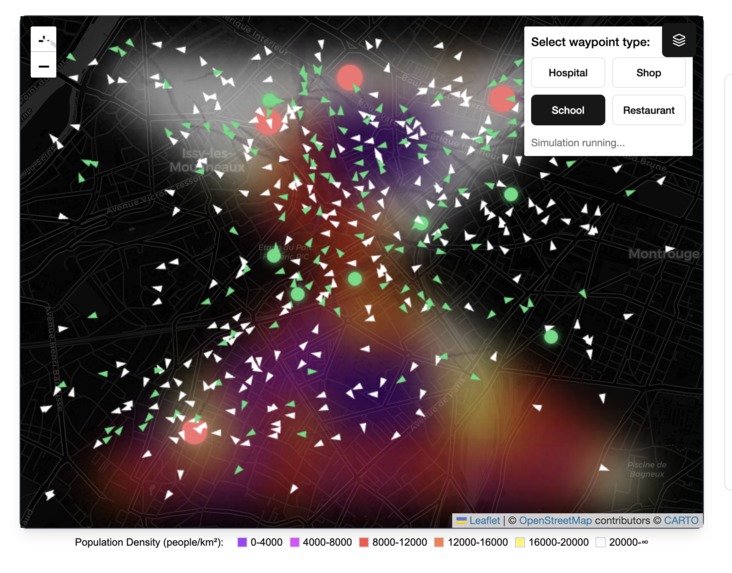Select Hospital waypoint type
This screenshot has height=573, width=732.
[x=568, y=72]
